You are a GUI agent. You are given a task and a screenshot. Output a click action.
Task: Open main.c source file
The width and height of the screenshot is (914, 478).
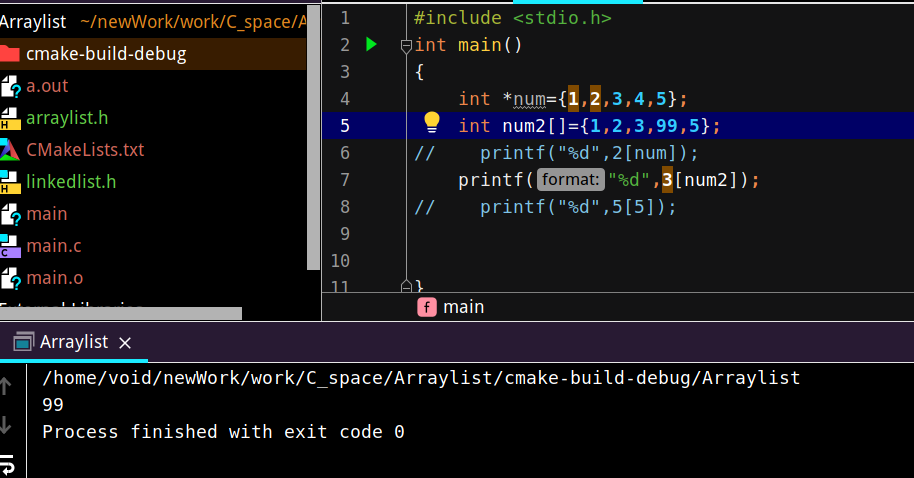pyautogui.click(x=54, y=246)
